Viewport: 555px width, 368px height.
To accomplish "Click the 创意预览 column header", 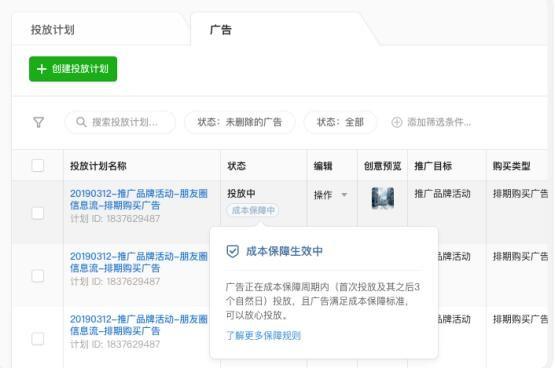I will point(383,166).
